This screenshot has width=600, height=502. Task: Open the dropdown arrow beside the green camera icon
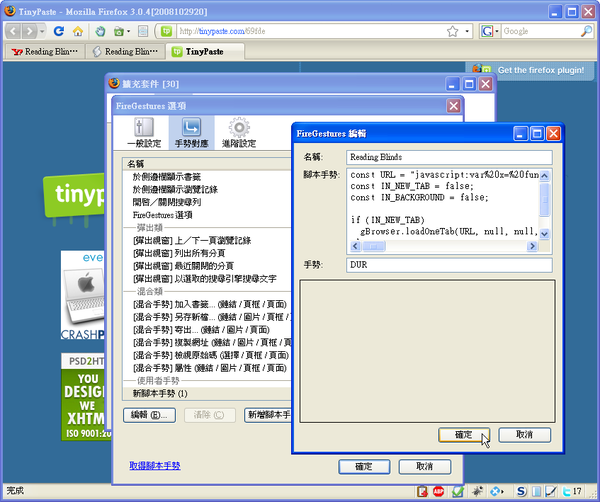tap(128, 31)
